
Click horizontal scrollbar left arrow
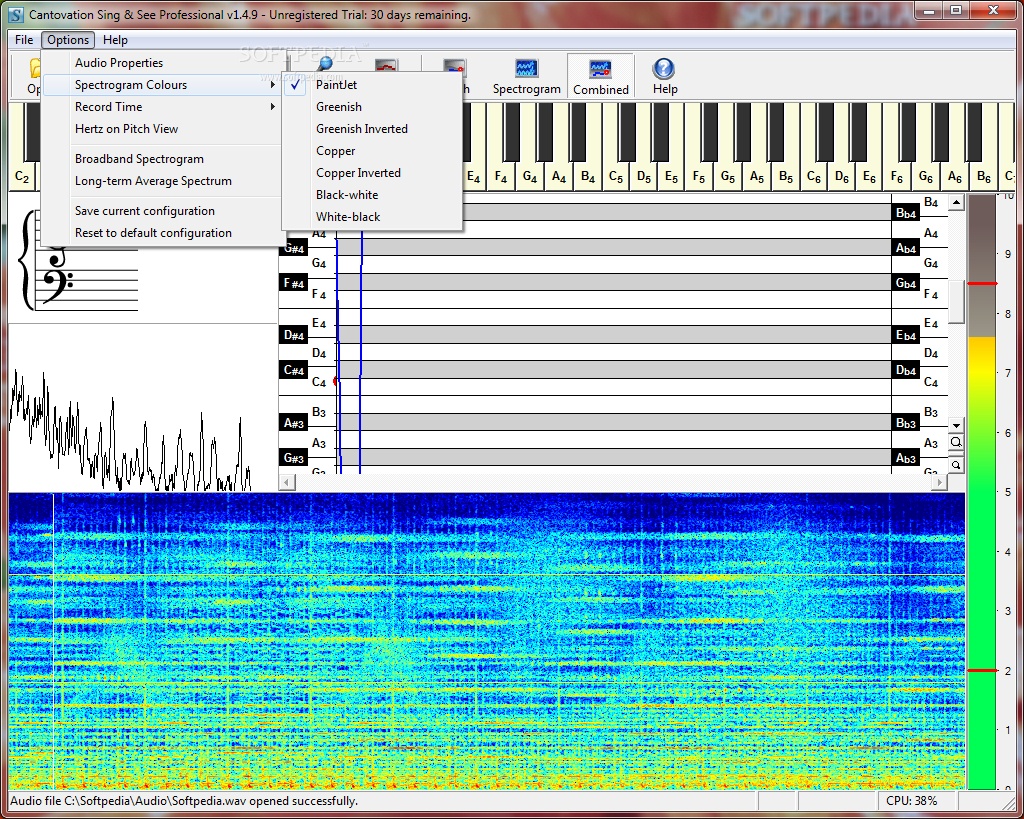[x=287, y=482]
